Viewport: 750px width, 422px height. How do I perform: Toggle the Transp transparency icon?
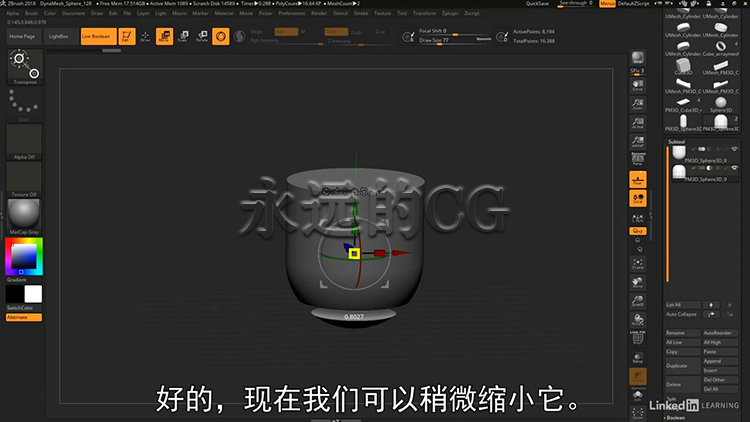coord(638,357)
